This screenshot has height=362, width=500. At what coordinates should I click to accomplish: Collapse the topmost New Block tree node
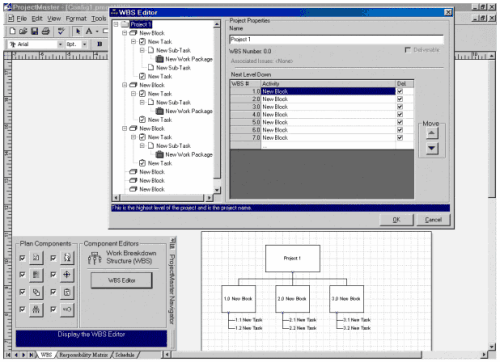(124, 33)
